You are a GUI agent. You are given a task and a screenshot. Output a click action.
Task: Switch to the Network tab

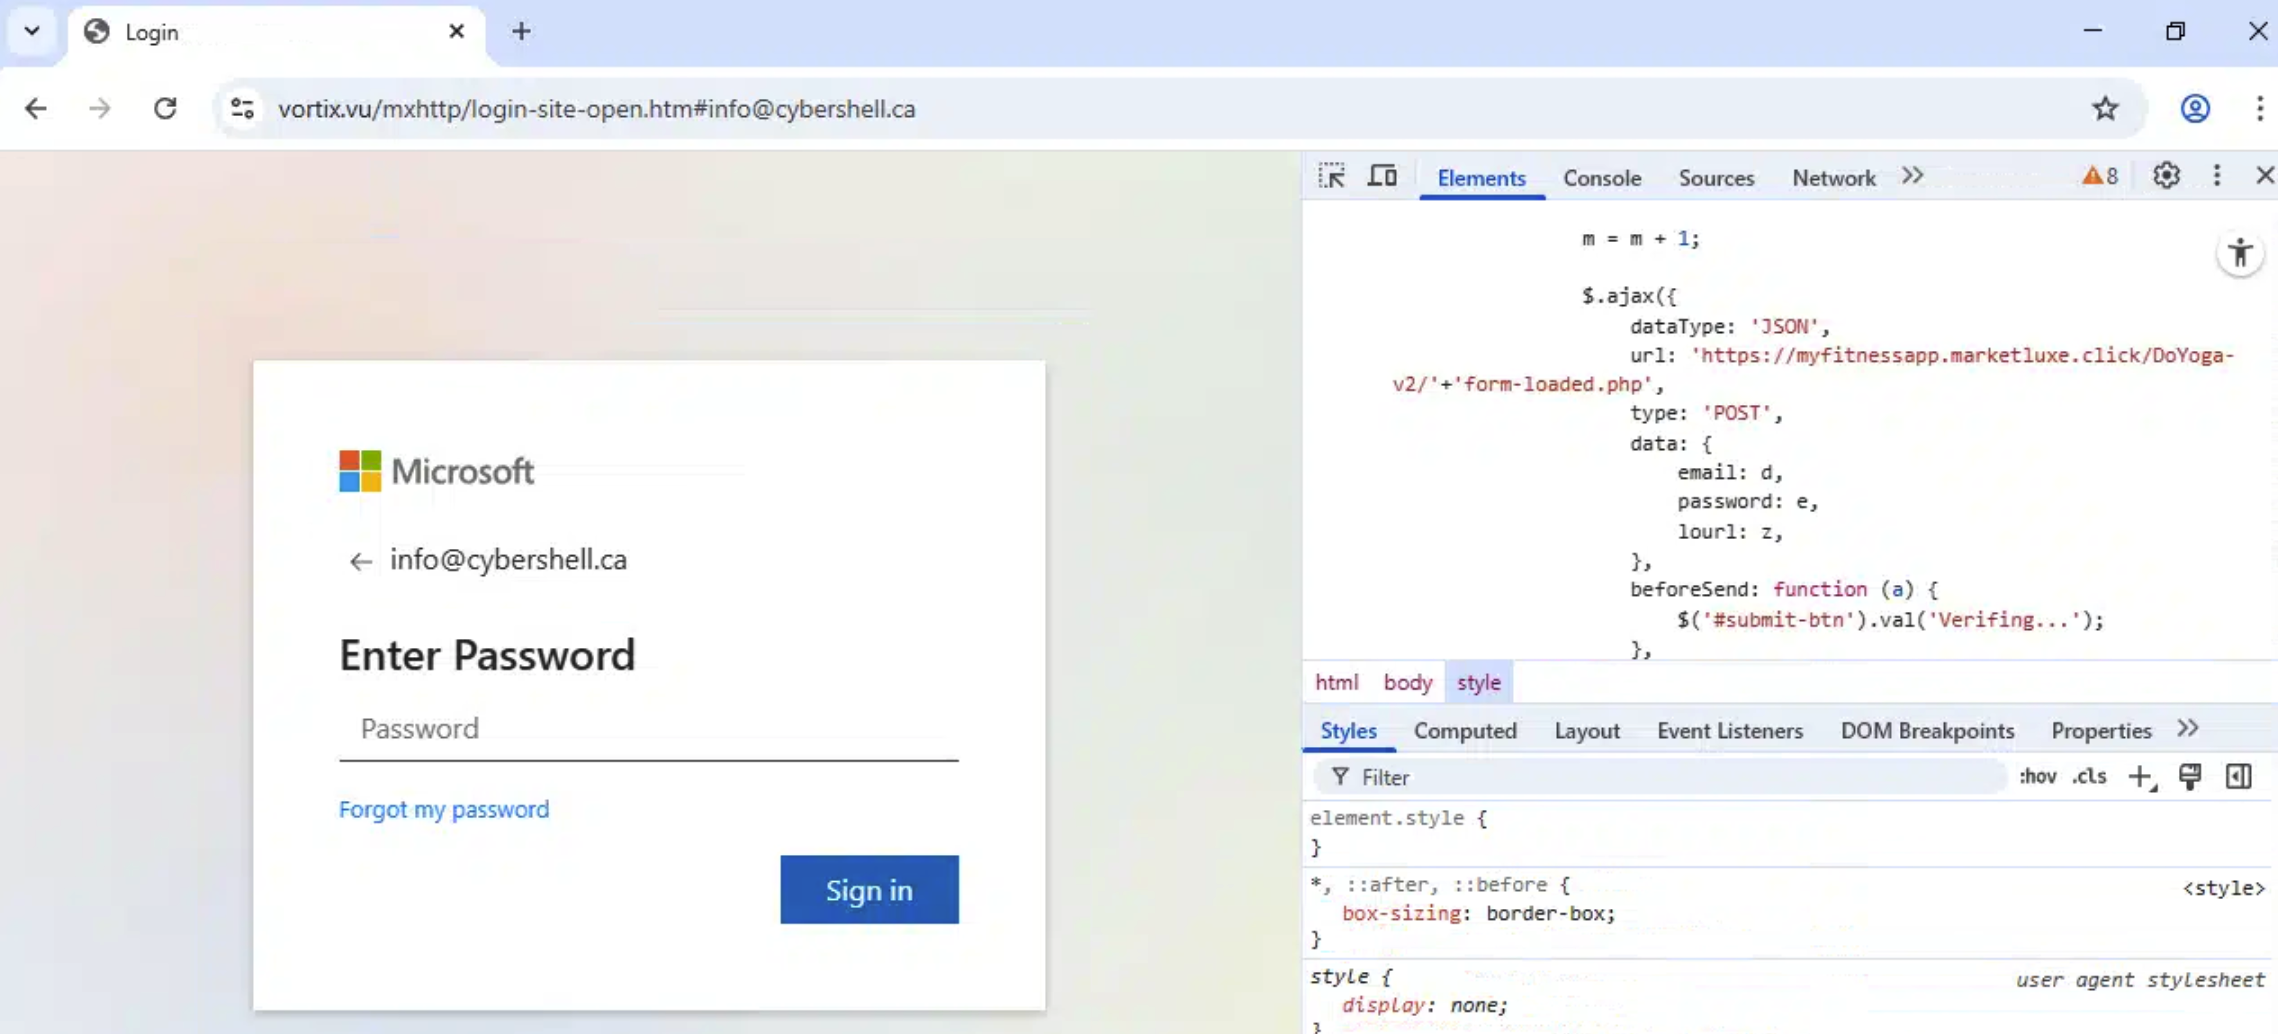(1833, 178)
